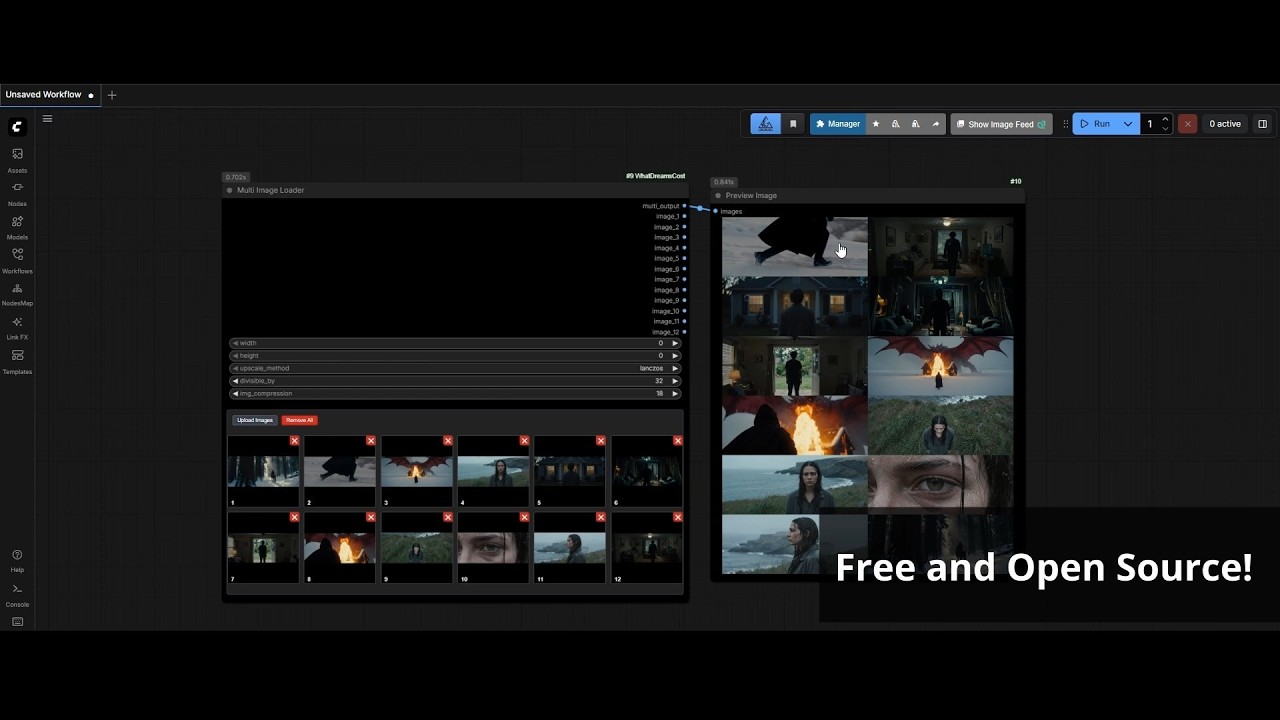Switch to the Unsaved Workflow tab
Image resolution: width=1280 pixels, height=720 pixels.
pos(50,95)
